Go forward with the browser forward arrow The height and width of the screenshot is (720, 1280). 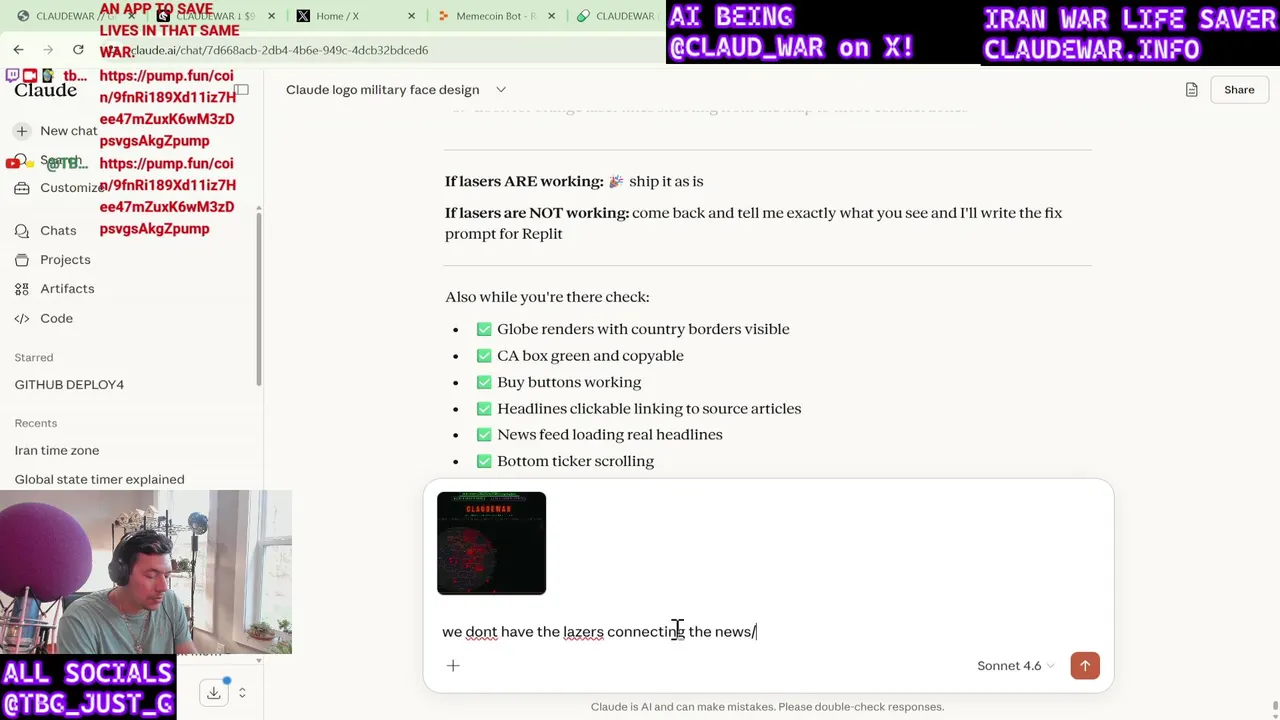[x=48, y=50]
